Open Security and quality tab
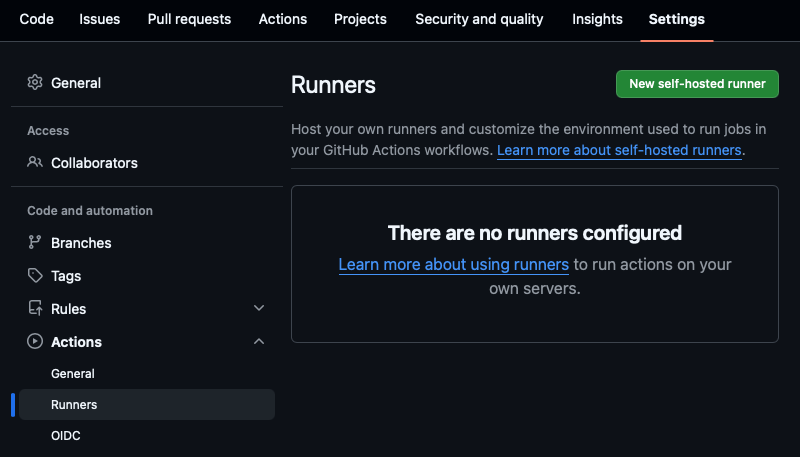The image size is (800, 457). 479,19
